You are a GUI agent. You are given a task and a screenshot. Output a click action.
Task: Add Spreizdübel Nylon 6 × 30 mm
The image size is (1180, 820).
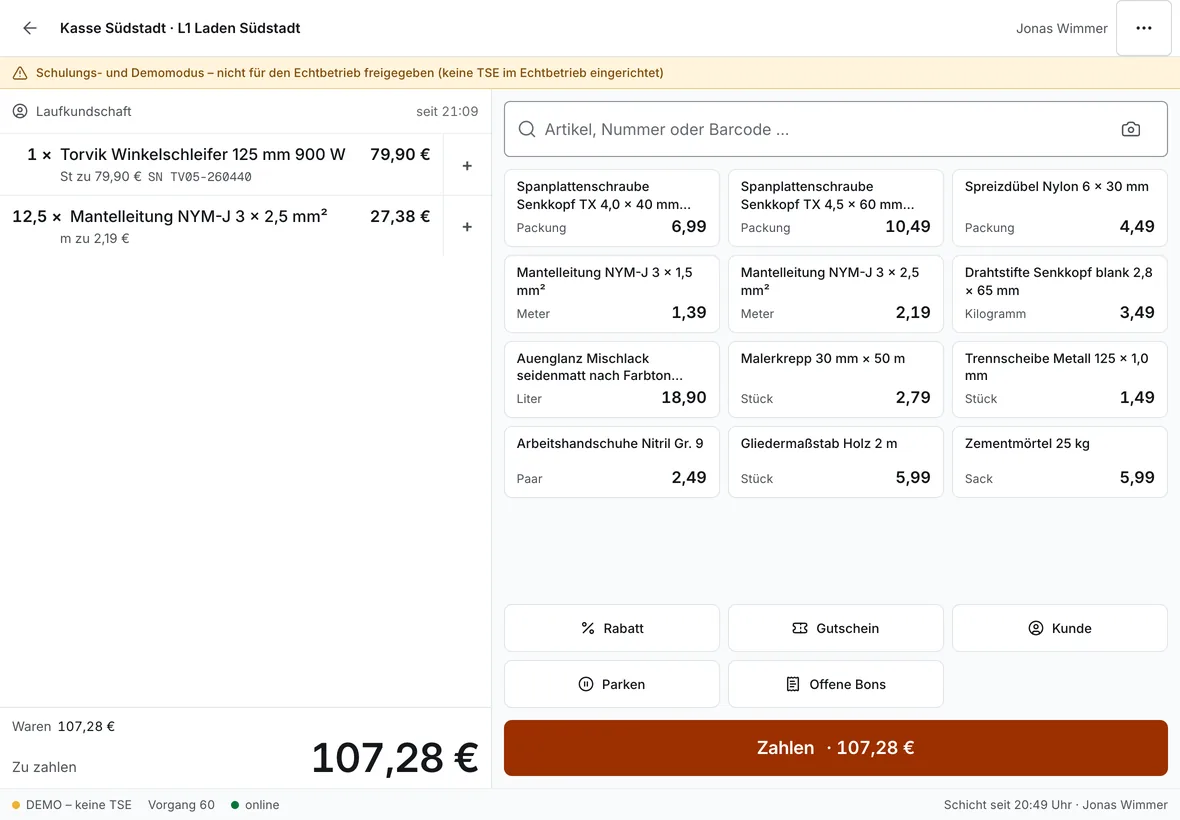(1060, 208)
